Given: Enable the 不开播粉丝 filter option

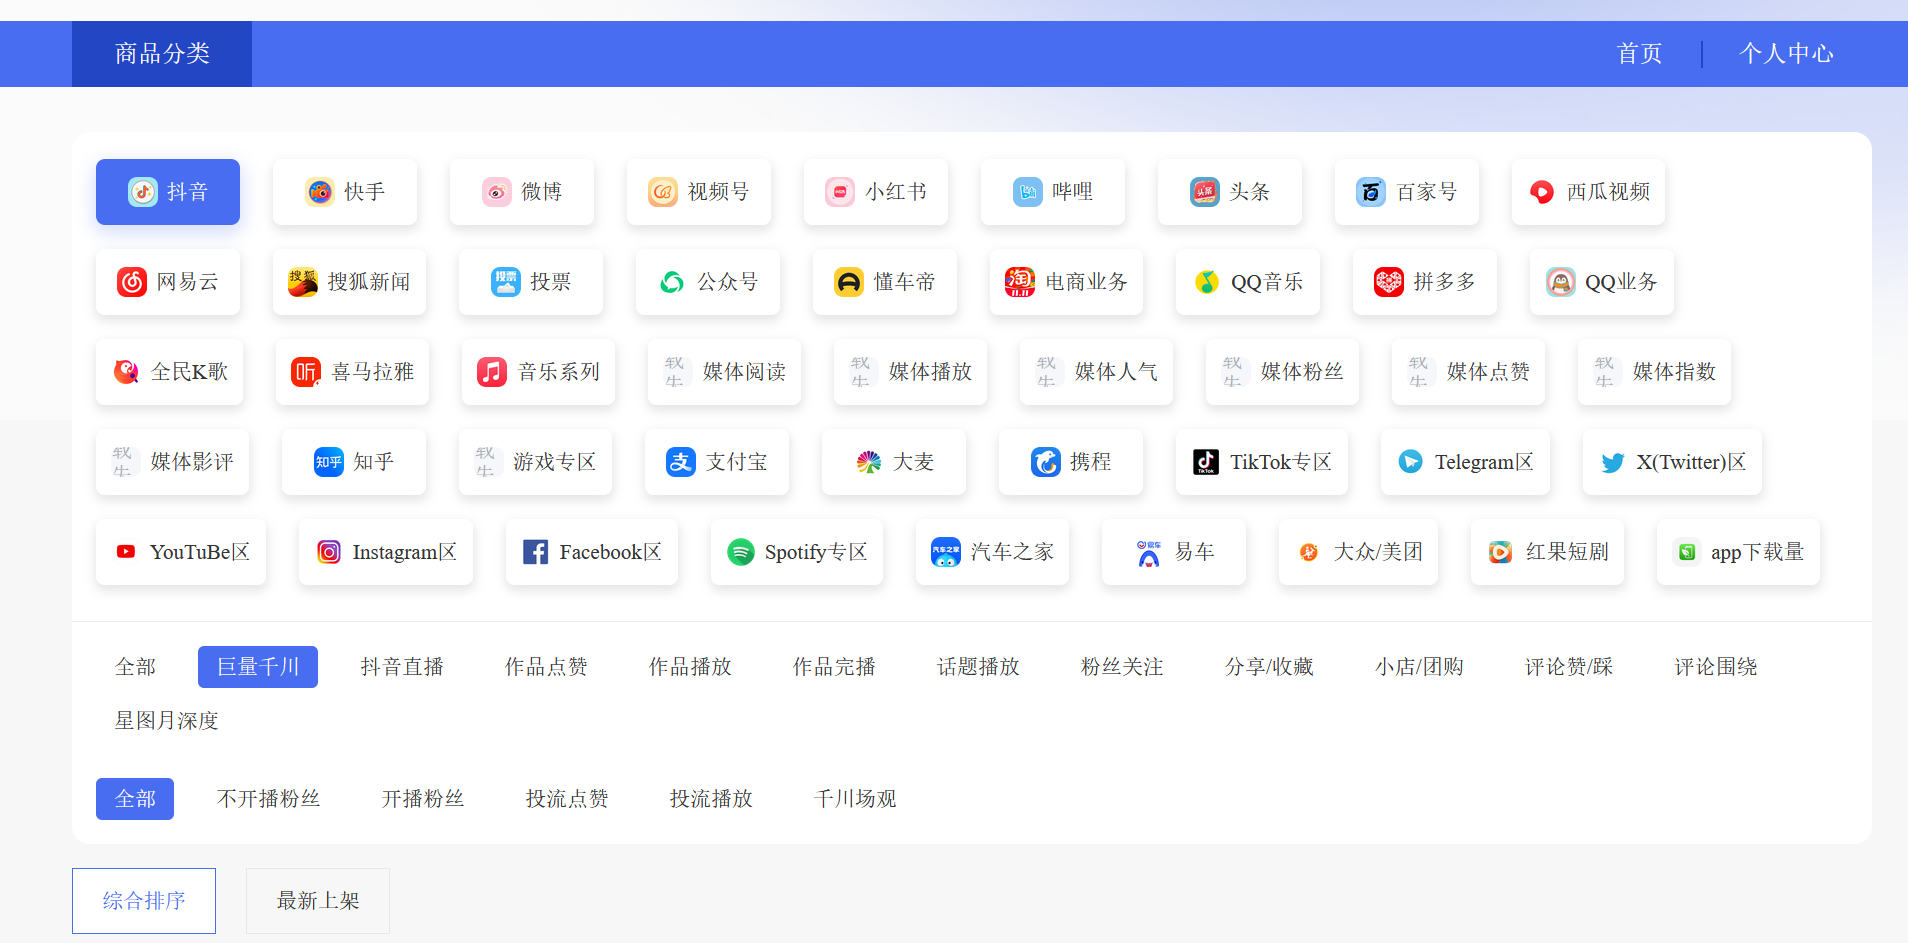Looking at the screenshot, I should [268, 798].
